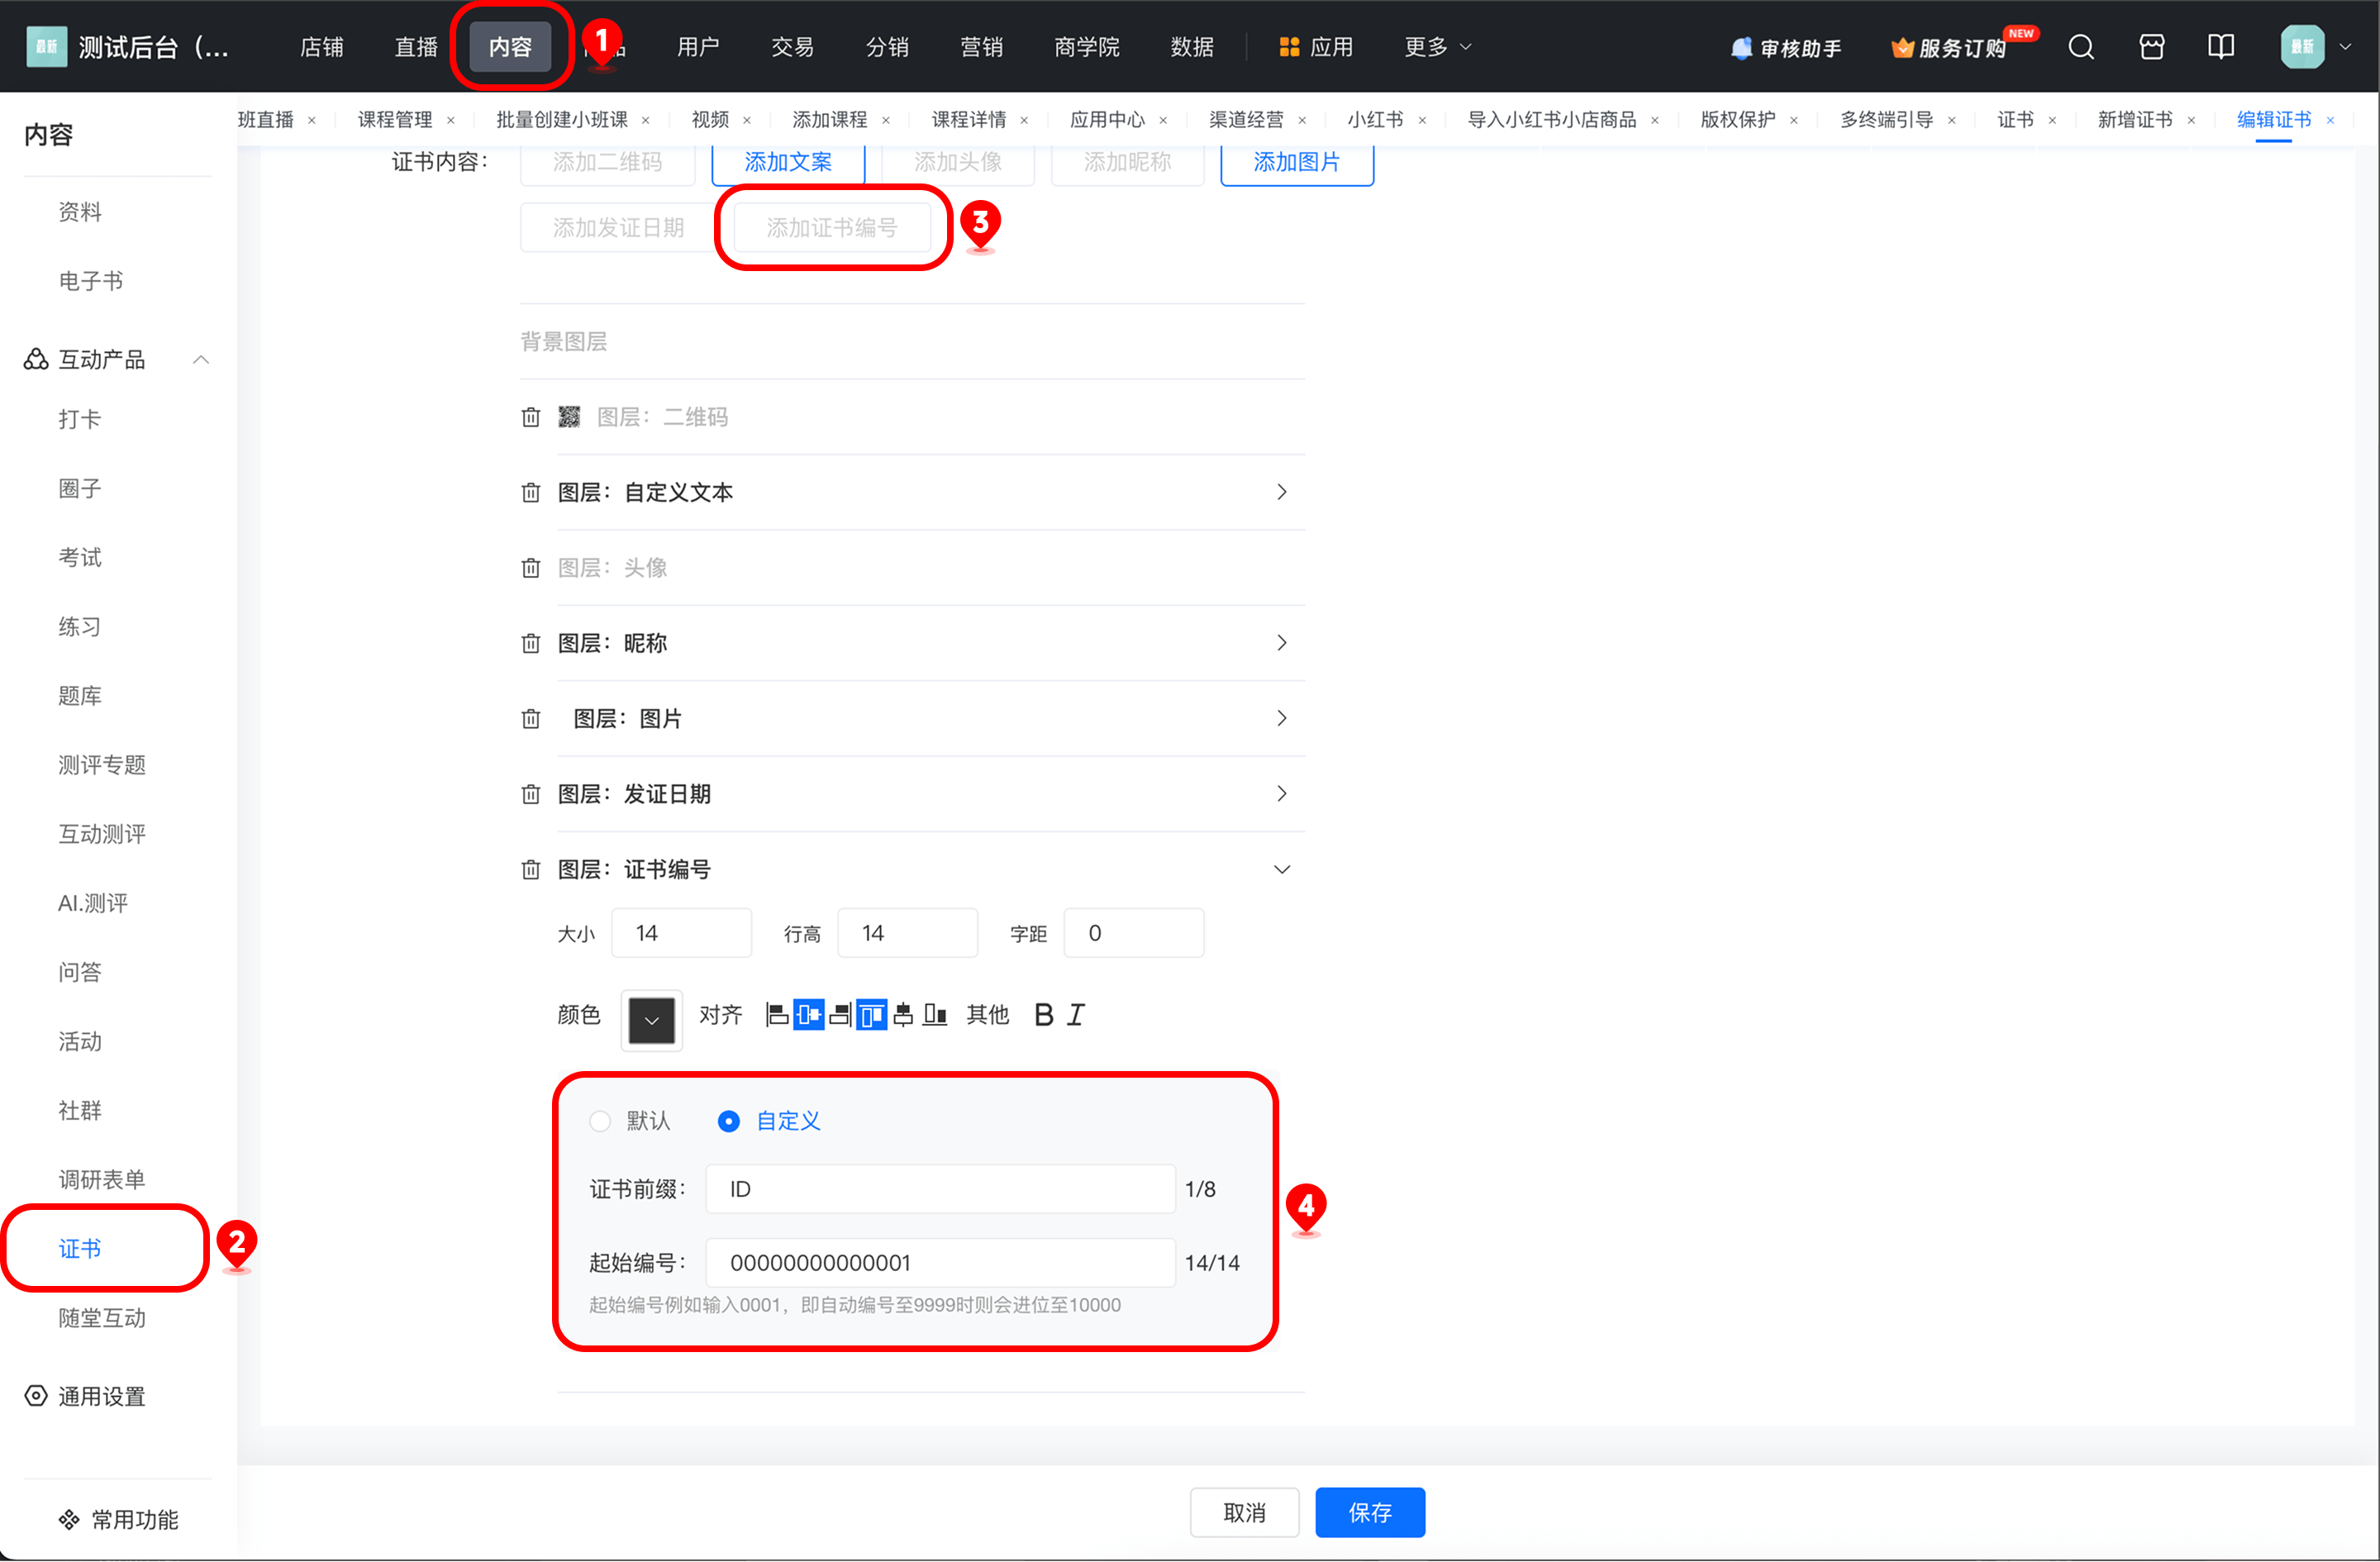Click the 测试后台 logo in the header
This screenshot has width=2380, height=1562.
(x=46, y=47)
